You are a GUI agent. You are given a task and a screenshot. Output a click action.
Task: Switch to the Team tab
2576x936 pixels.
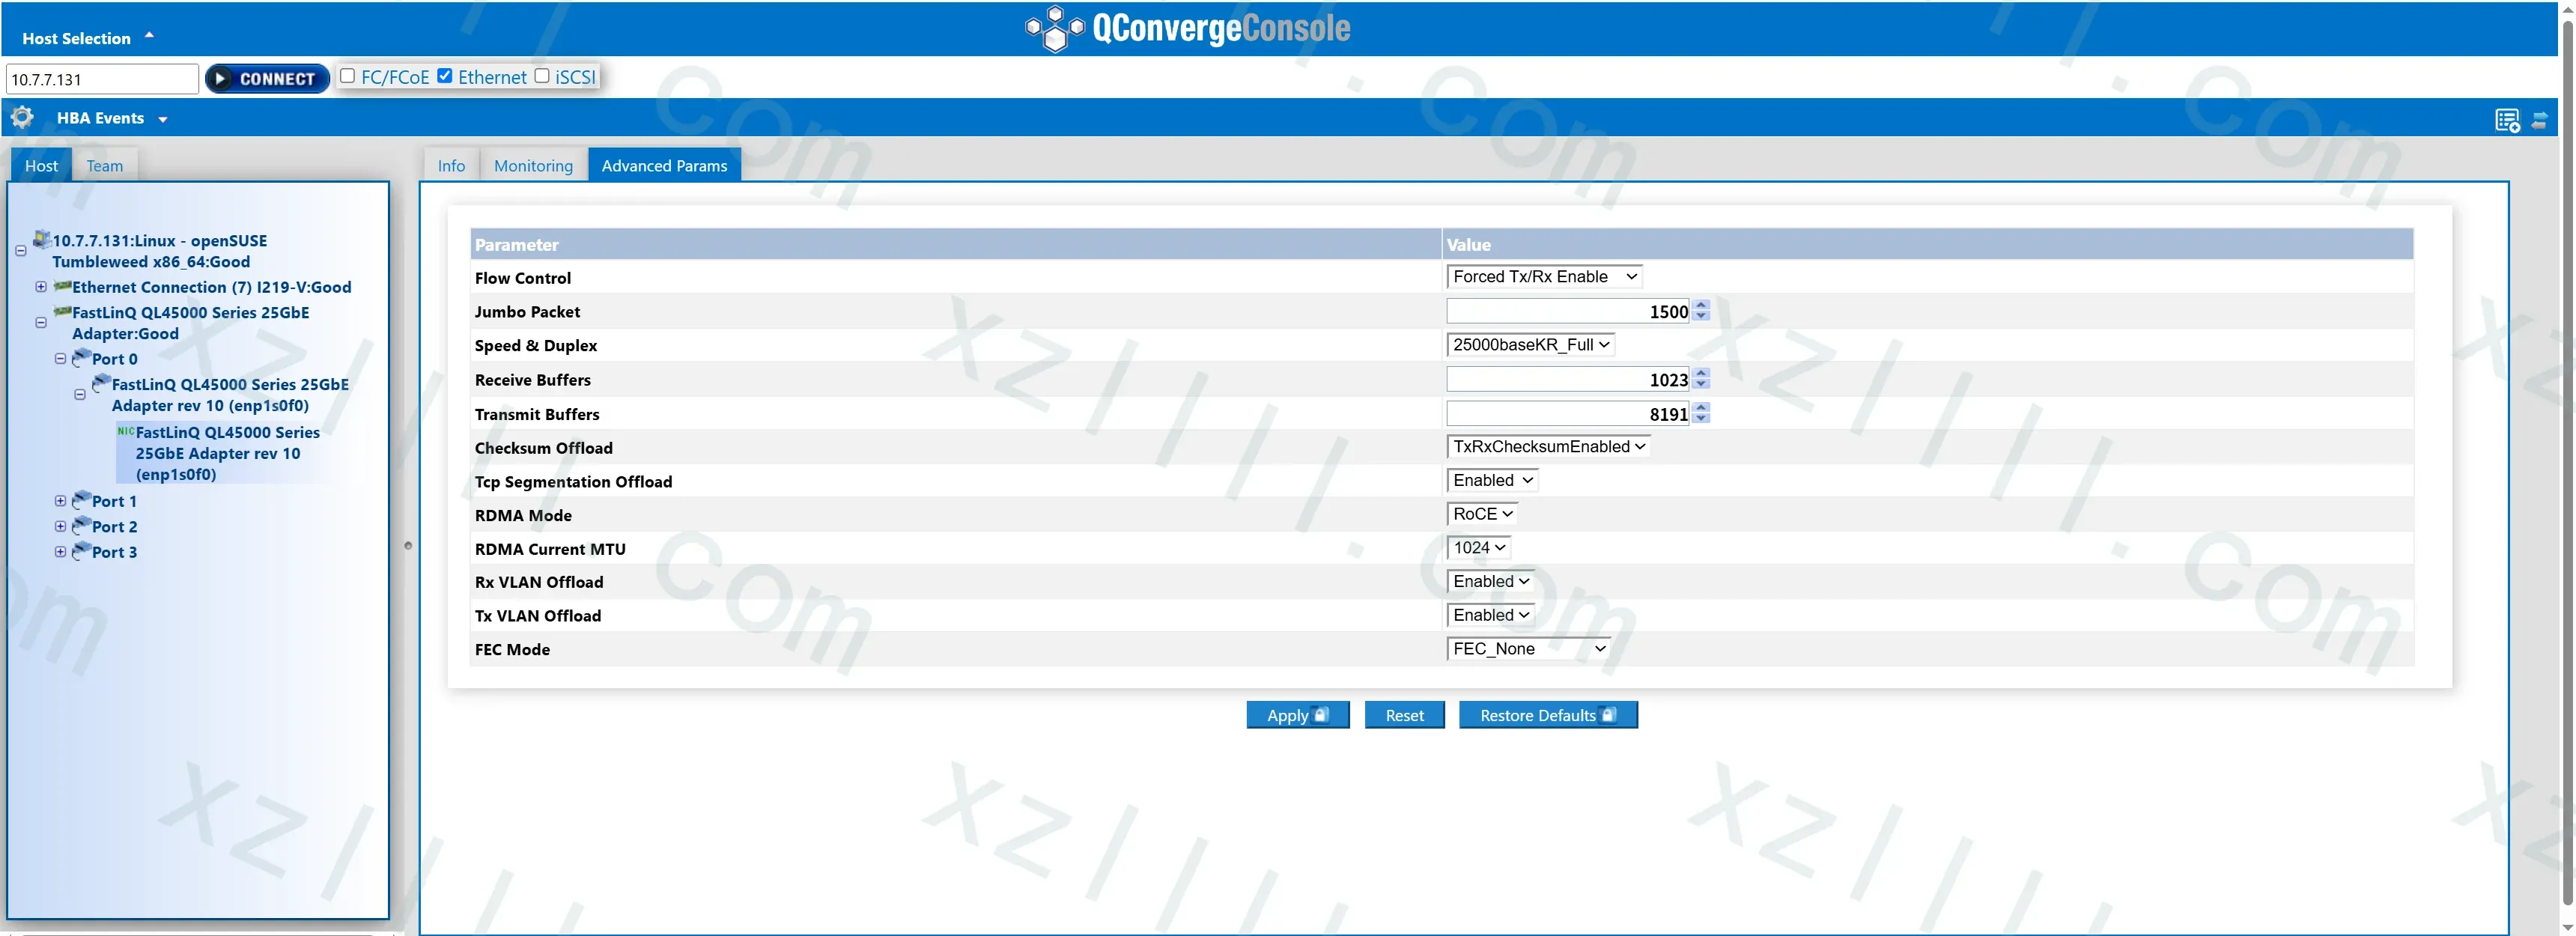tap(104, 165)
